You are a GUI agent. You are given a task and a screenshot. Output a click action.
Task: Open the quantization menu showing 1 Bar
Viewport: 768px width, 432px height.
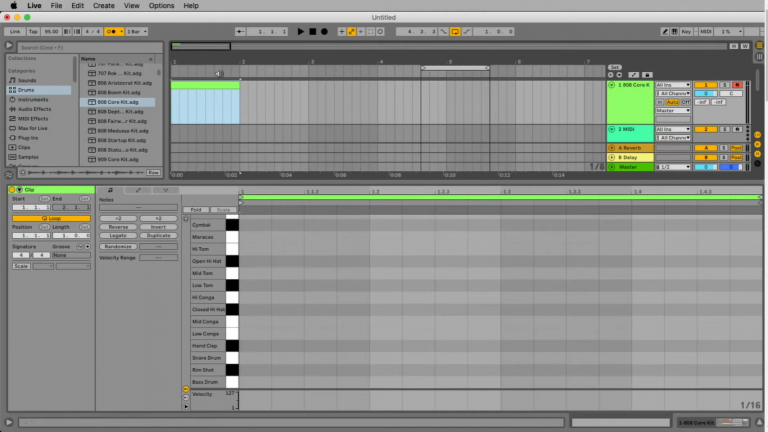(137, 31)
